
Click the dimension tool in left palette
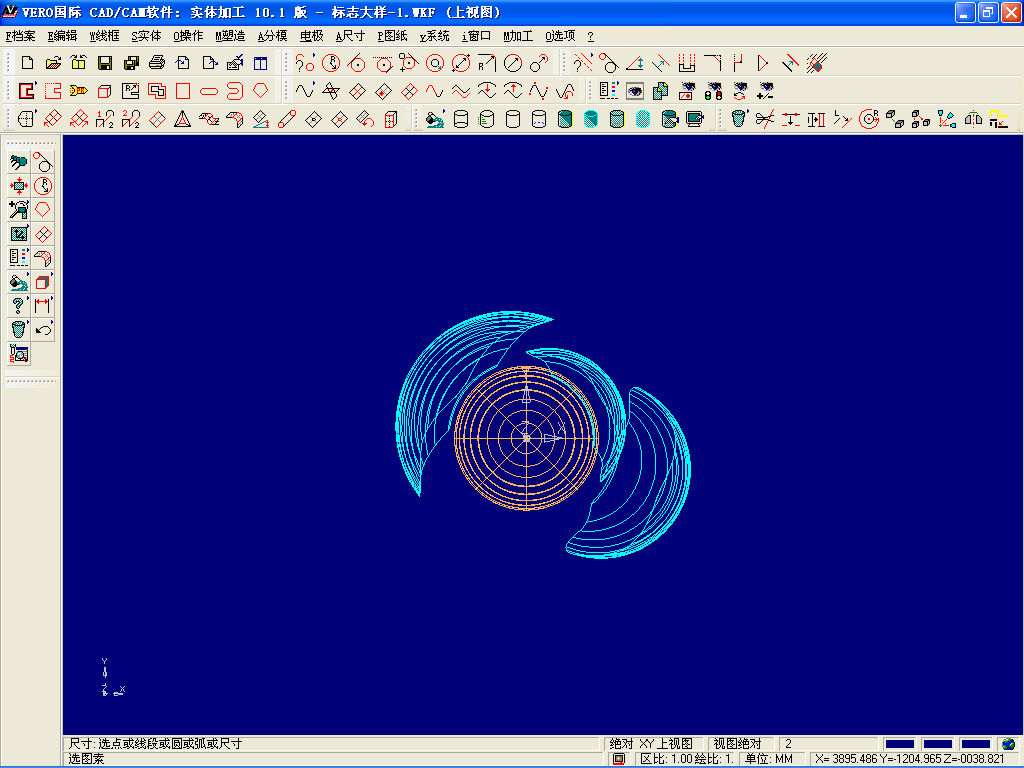[43, 306]
